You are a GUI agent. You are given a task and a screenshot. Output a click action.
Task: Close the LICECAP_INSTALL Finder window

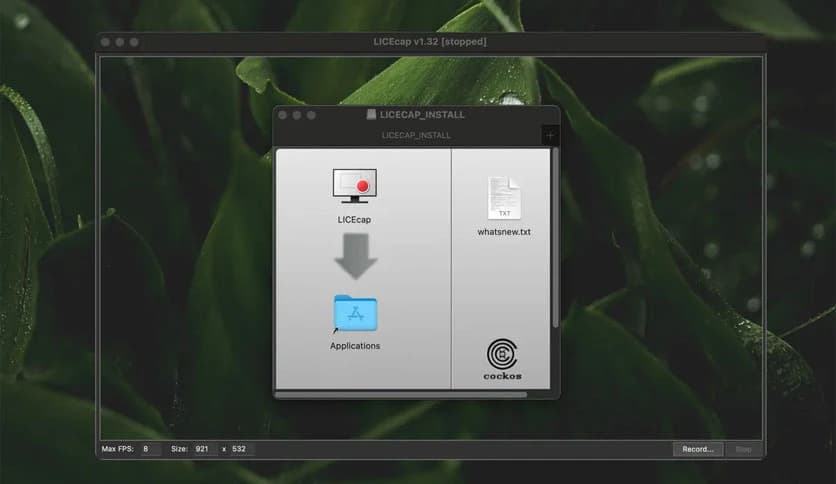pos(283,115)
